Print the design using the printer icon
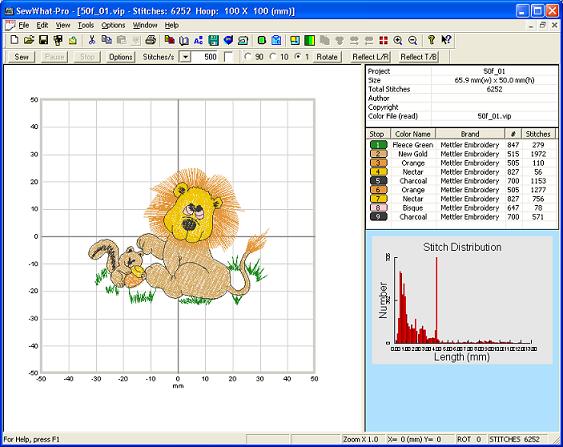The image size is (563, 447). pyautogui.click(x=150, y=40)
